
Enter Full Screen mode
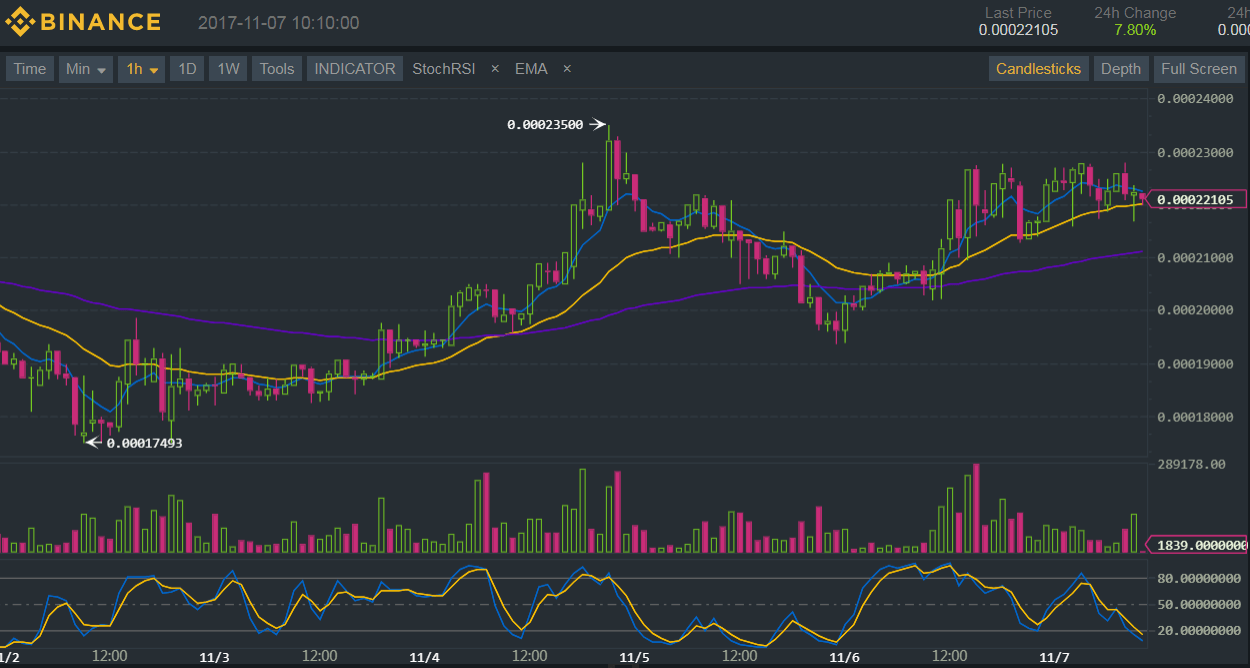1198,69
